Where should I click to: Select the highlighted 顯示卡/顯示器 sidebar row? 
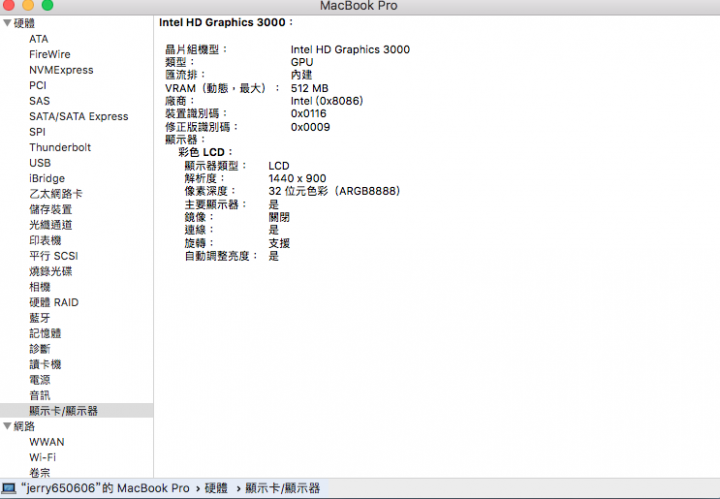[x=77, y=411]
